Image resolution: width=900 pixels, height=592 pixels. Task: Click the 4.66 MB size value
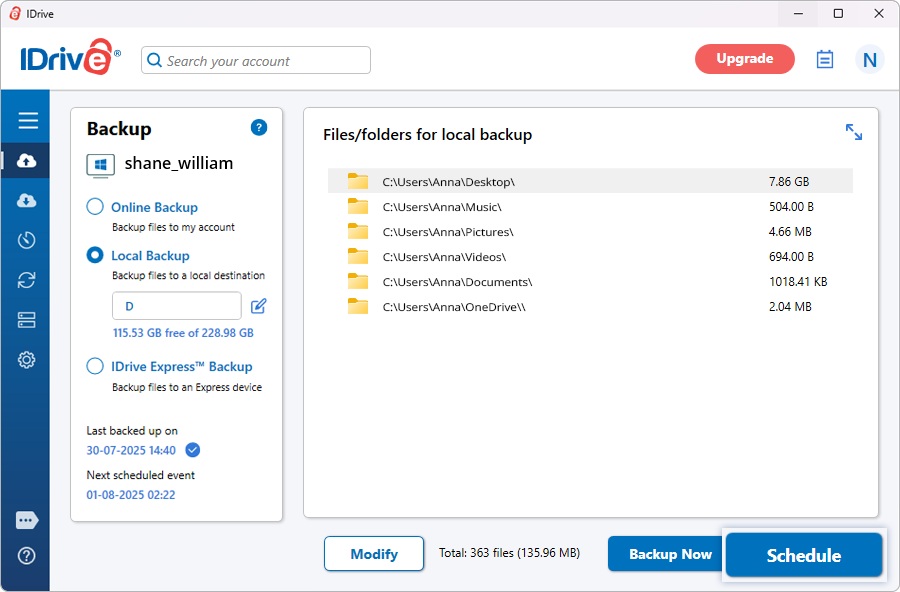[x=790, y=232]
